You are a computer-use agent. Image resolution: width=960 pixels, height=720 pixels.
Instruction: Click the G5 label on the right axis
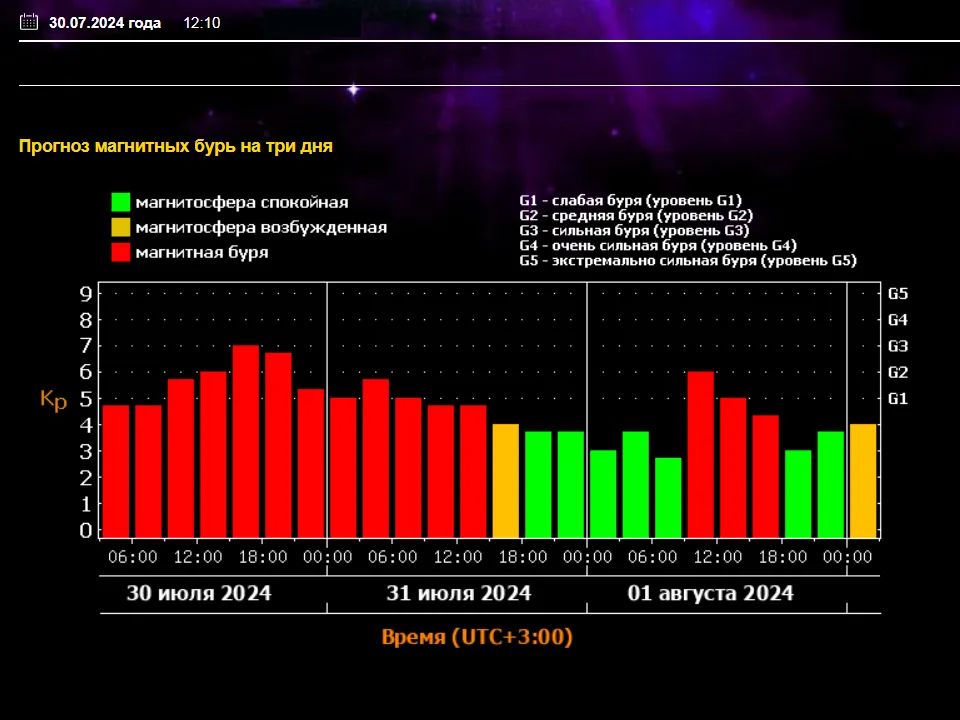click(897, 294)
